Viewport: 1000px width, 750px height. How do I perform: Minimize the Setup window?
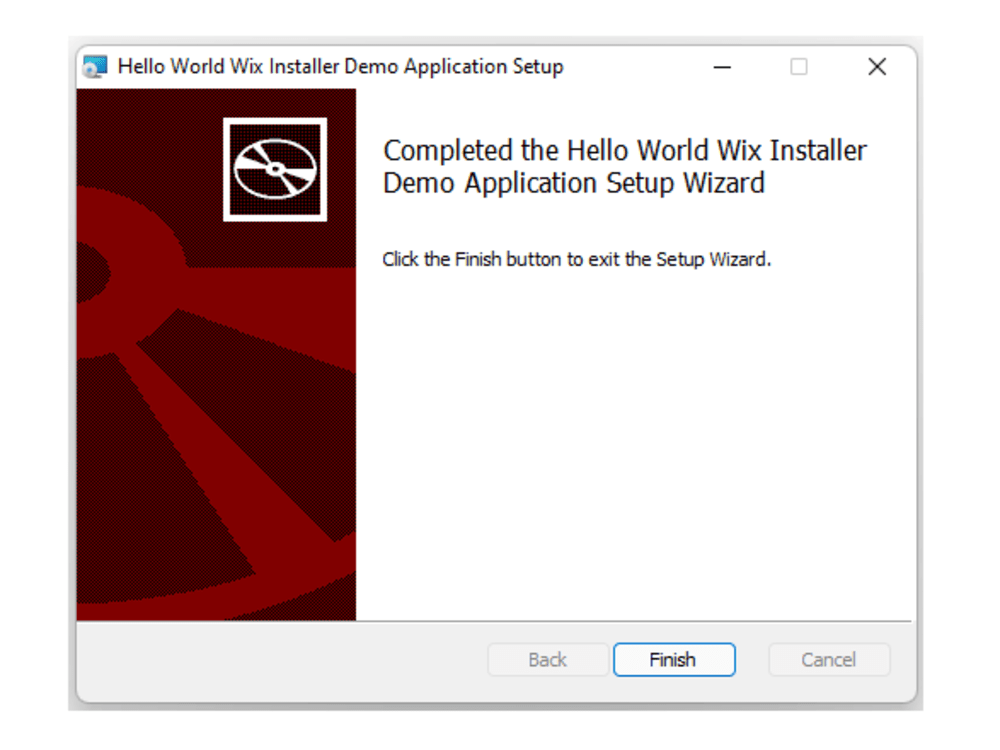tap(722, 66)
